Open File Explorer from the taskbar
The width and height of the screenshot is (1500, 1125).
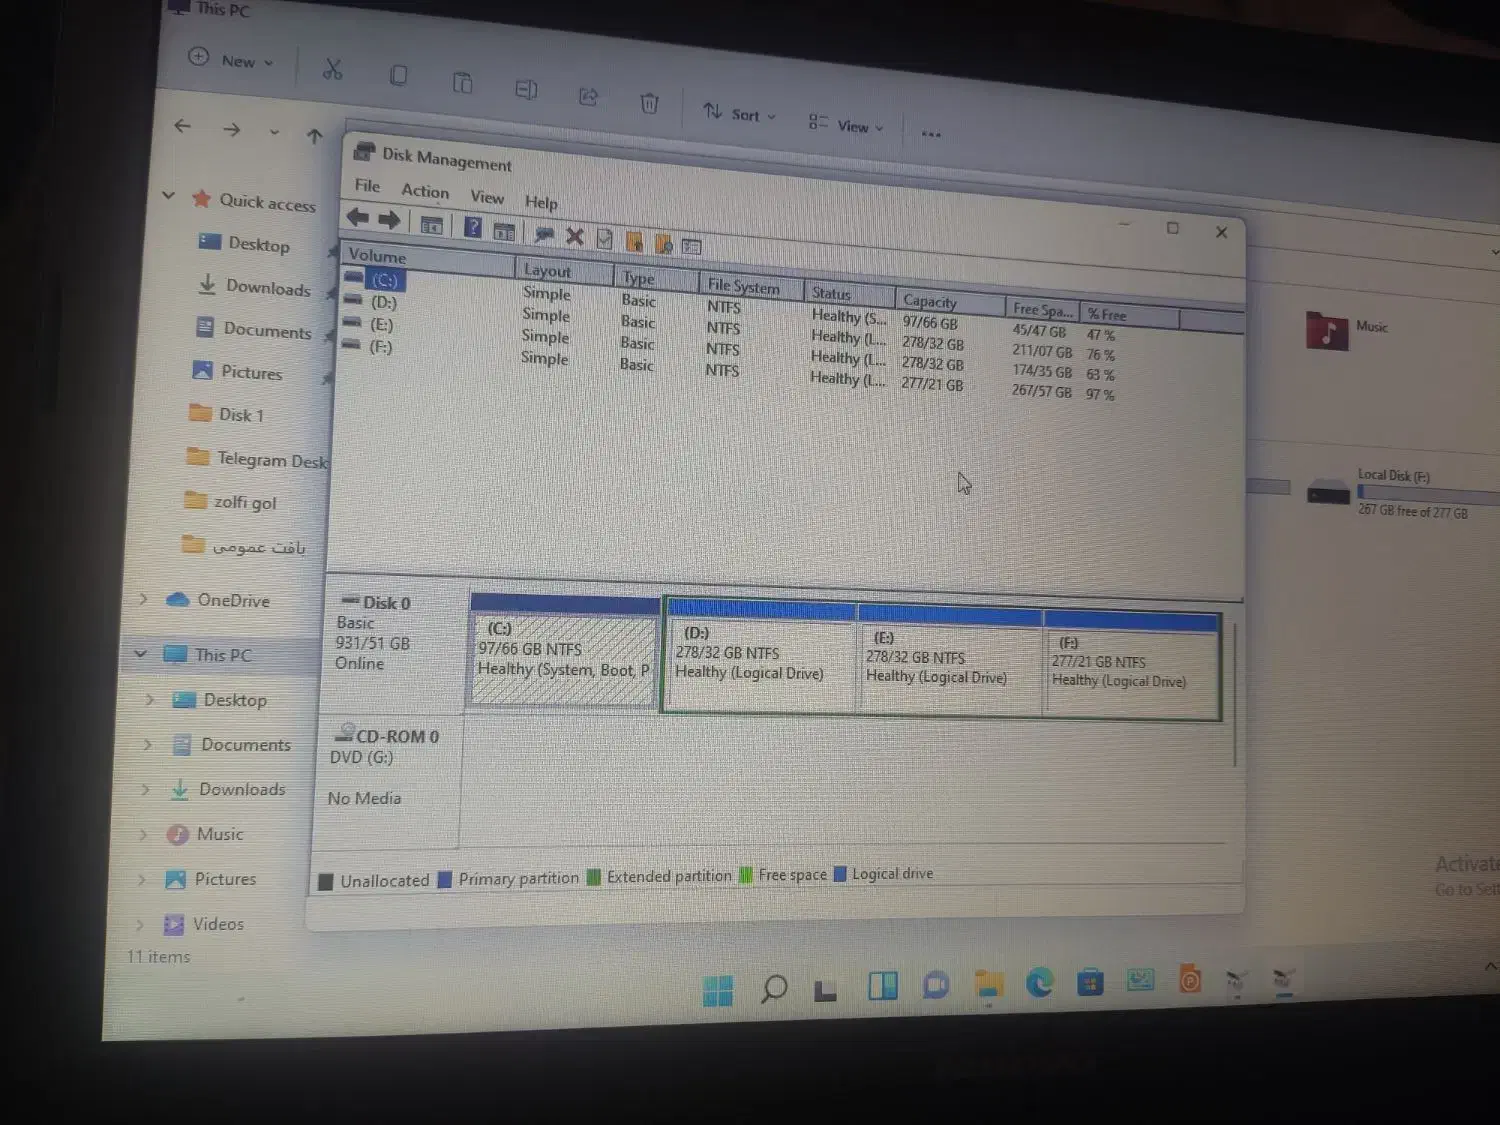coord(988,984)
